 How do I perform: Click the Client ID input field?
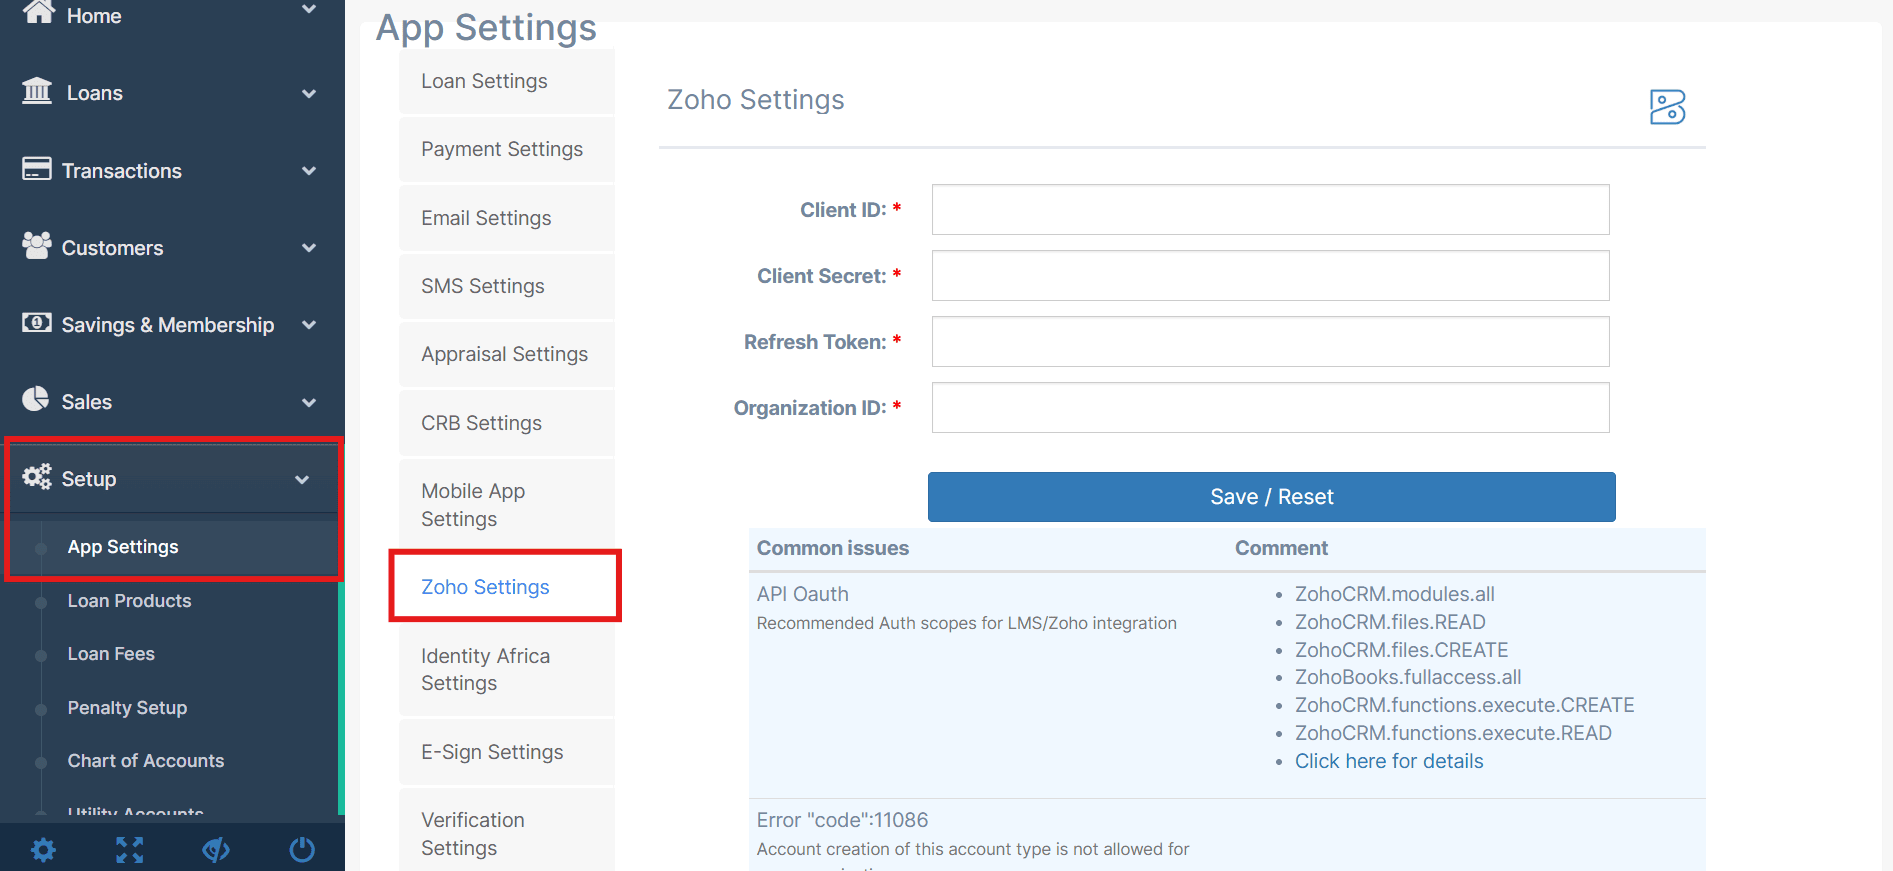1270,210
